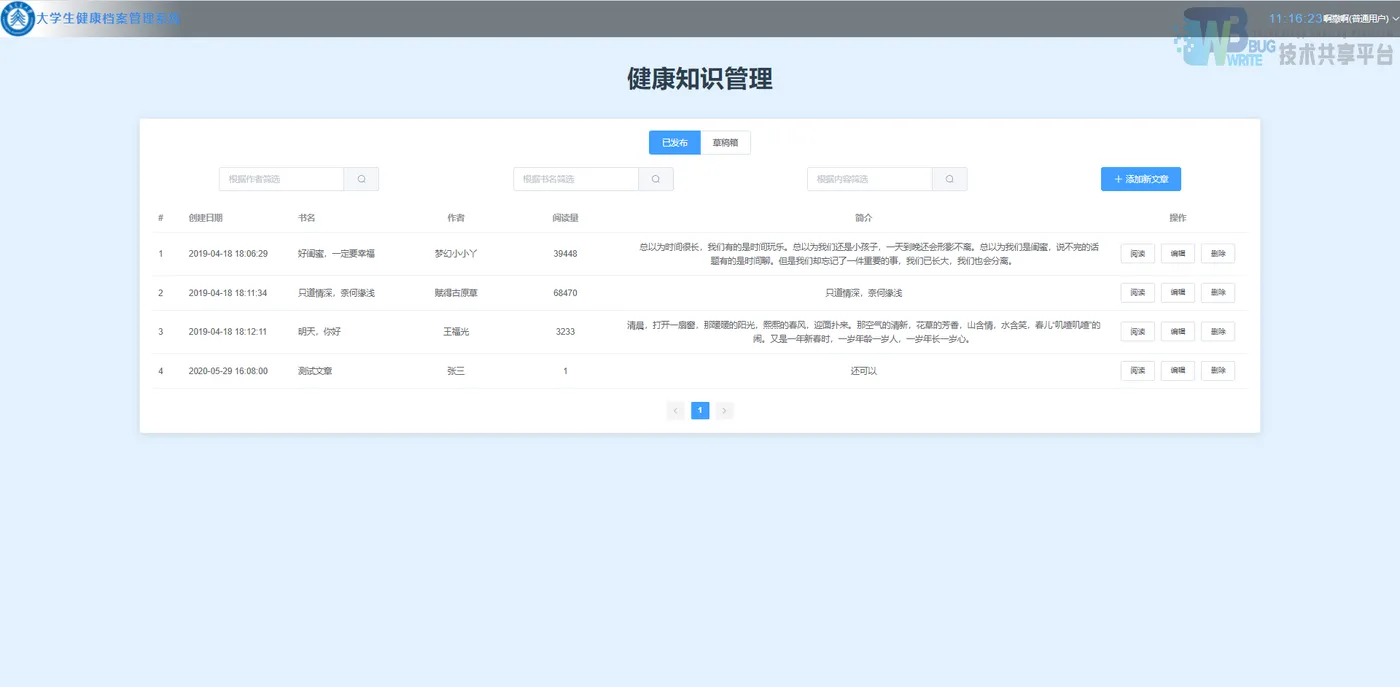Click the next page arrow in pagination

pos(724,410)
